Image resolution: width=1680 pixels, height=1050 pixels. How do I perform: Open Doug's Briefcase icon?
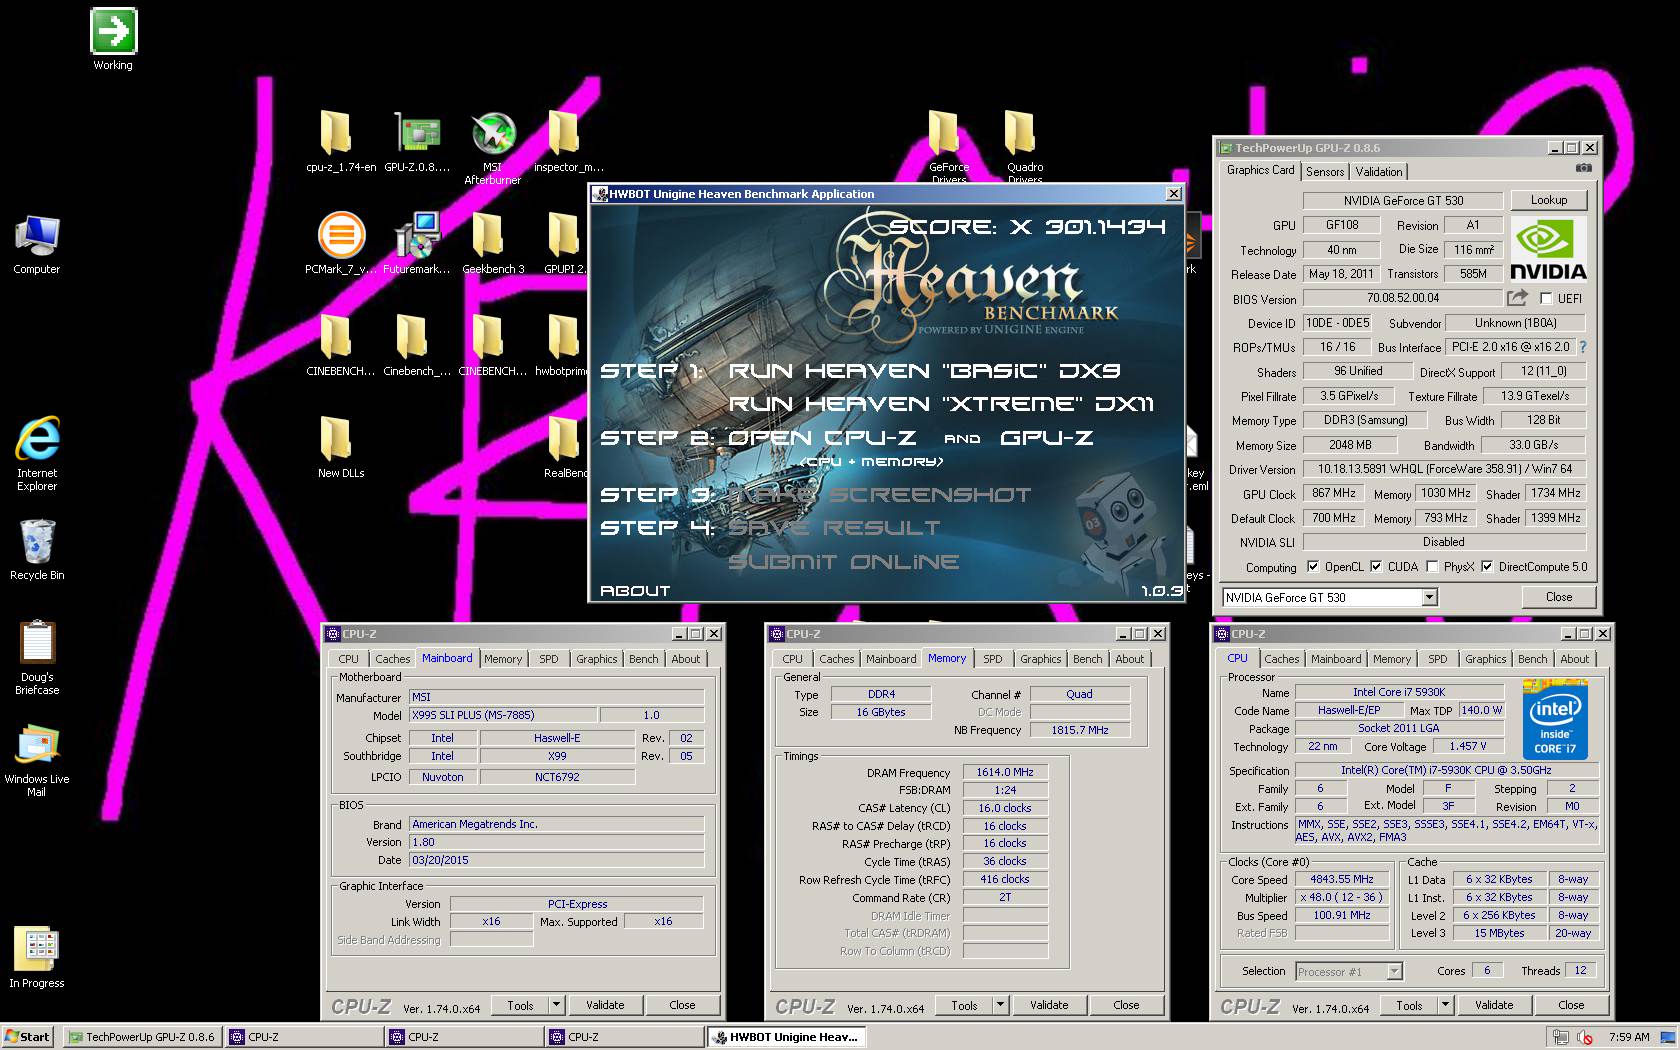pyautogui.click(x=37, y=643)
